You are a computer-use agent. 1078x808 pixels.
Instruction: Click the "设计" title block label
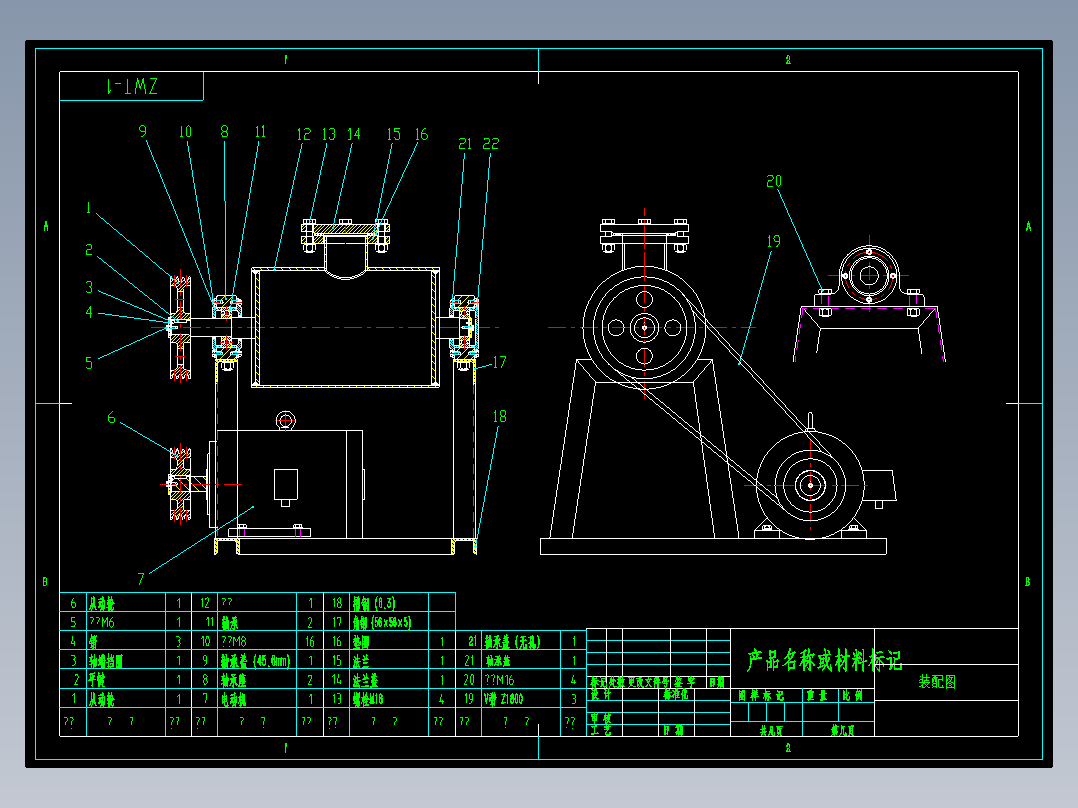pyautogui.click(x=600, y=695)
